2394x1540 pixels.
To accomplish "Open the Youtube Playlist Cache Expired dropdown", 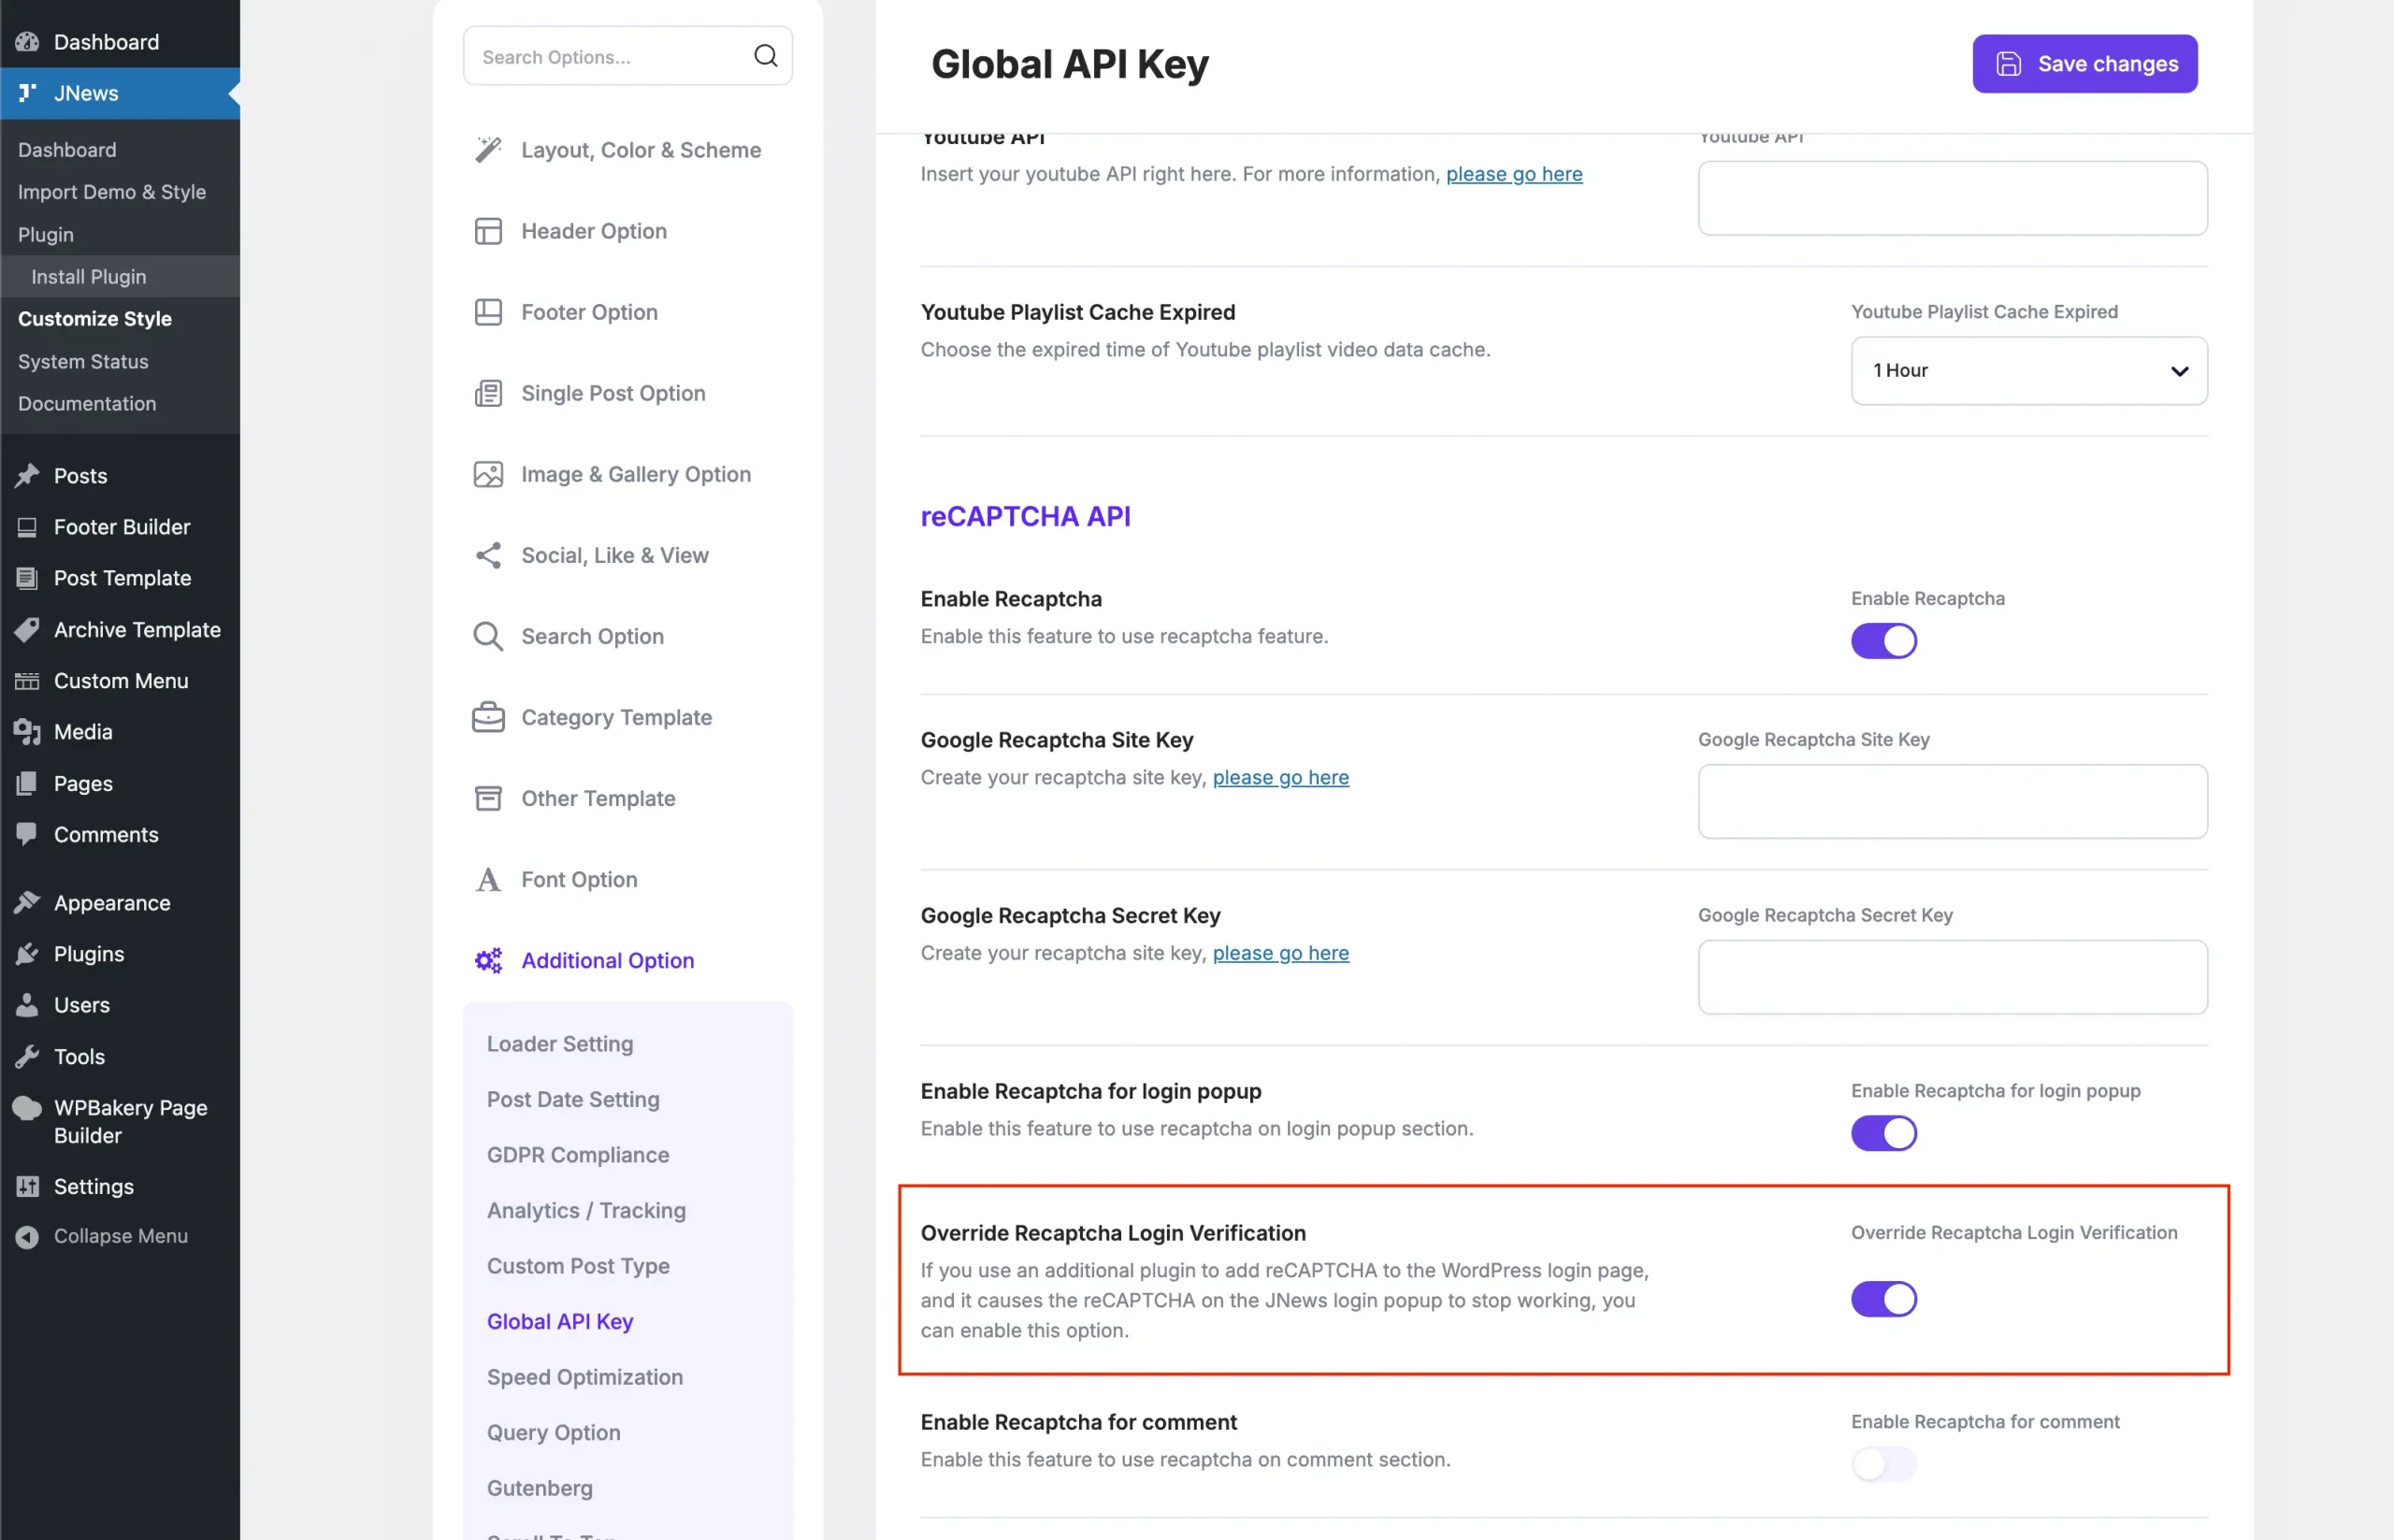I will [2029, 371].
